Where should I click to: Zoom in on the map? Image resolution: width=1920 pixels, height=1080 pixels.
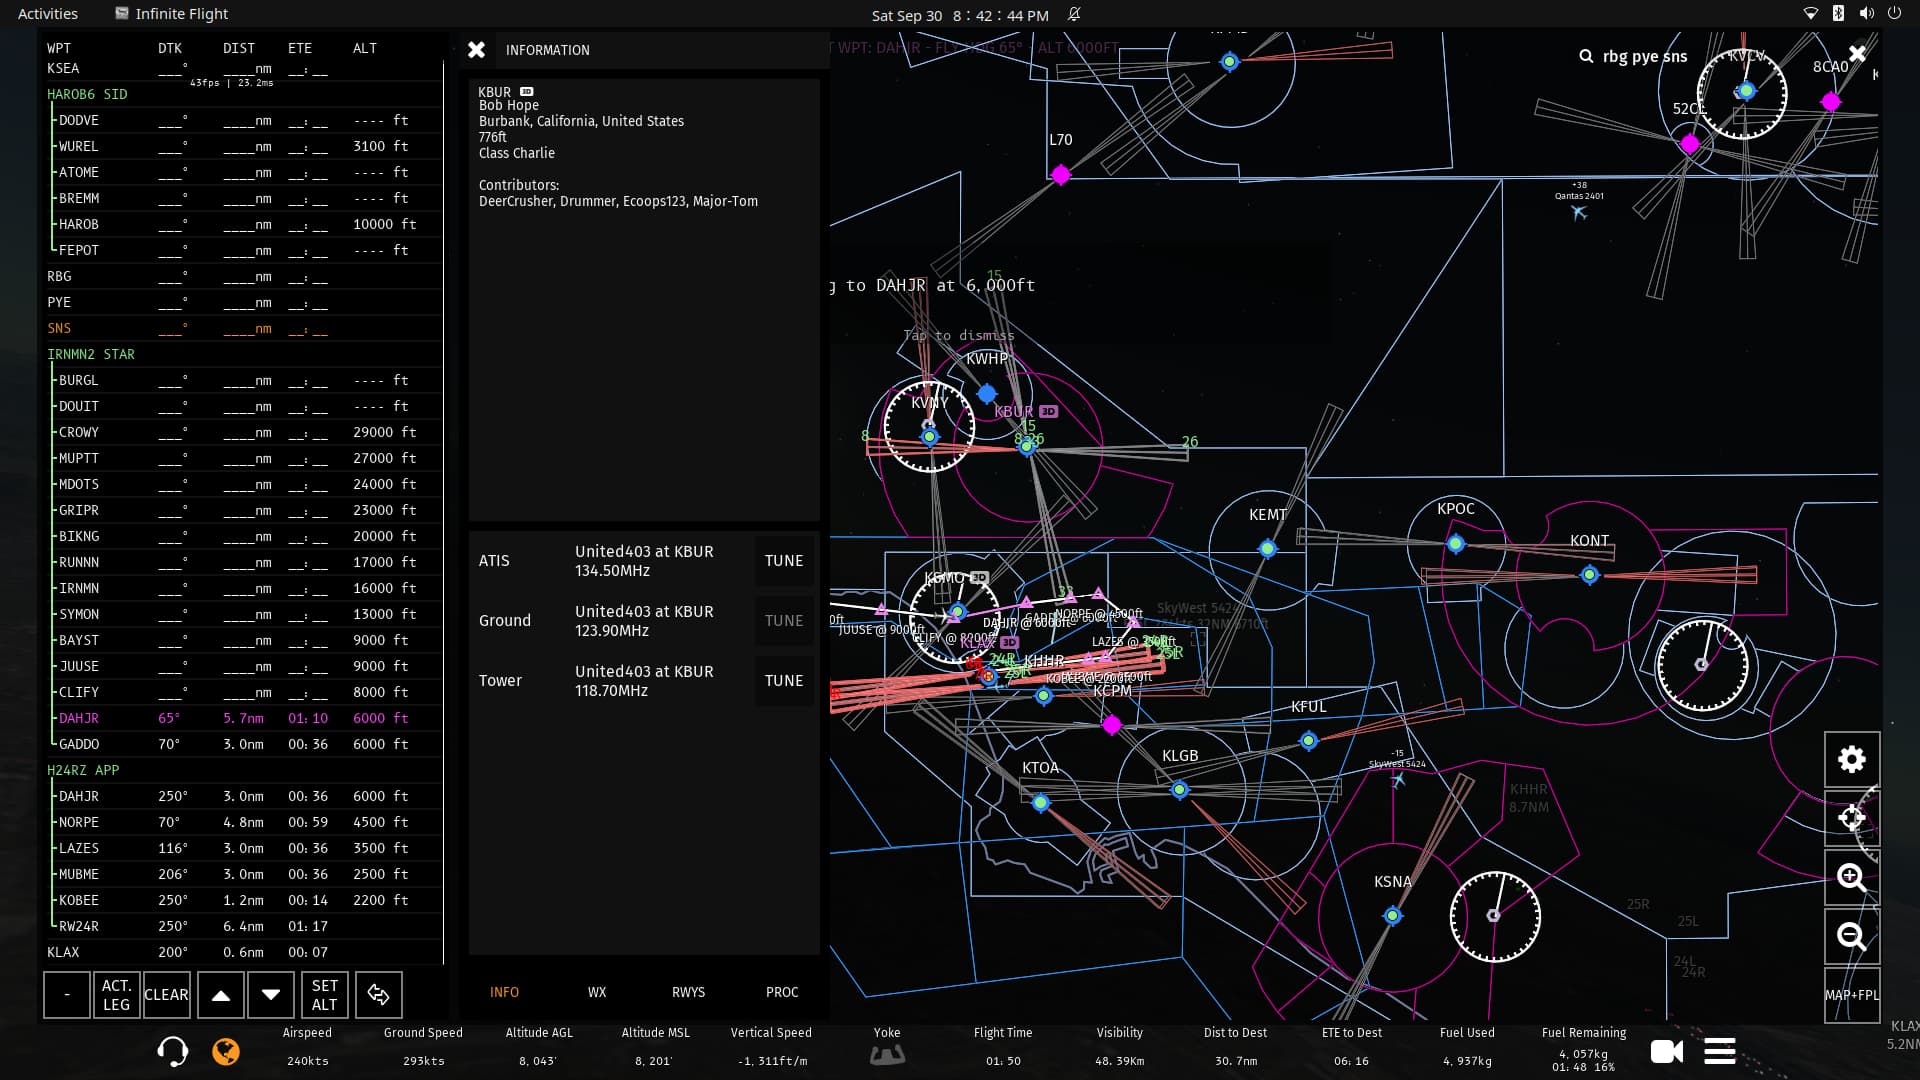pos(1851,878)
